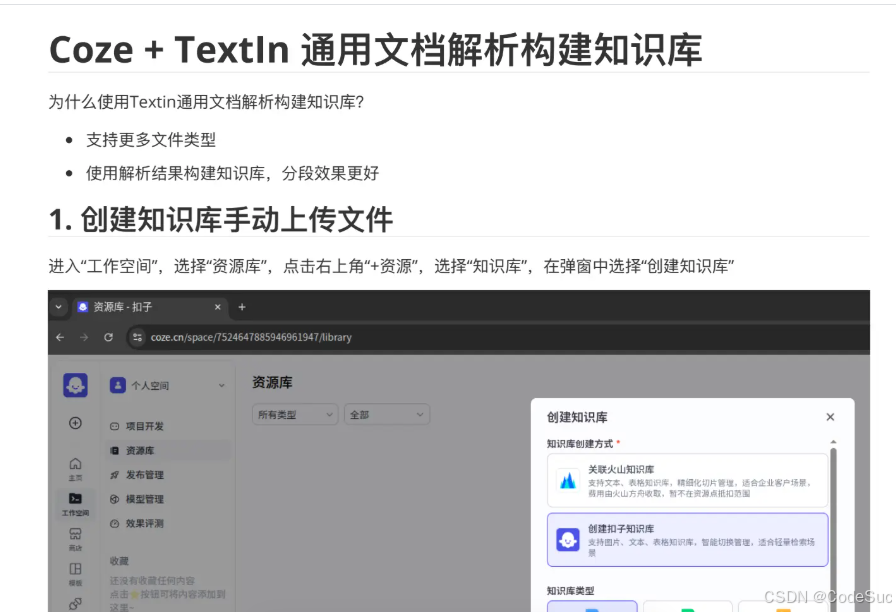Open the 全部 filter dropdown
The width and height of the screenshot is (896, 612).
pos(386,415)
